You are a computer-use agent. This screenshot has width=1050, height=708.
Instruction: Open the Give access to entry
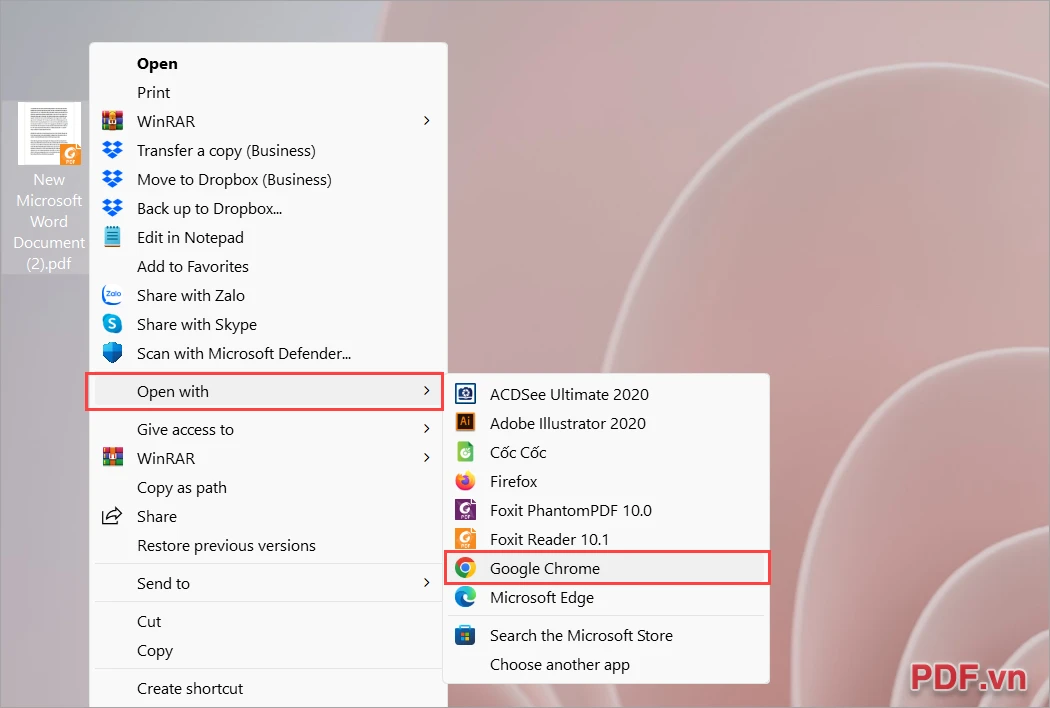268,429
